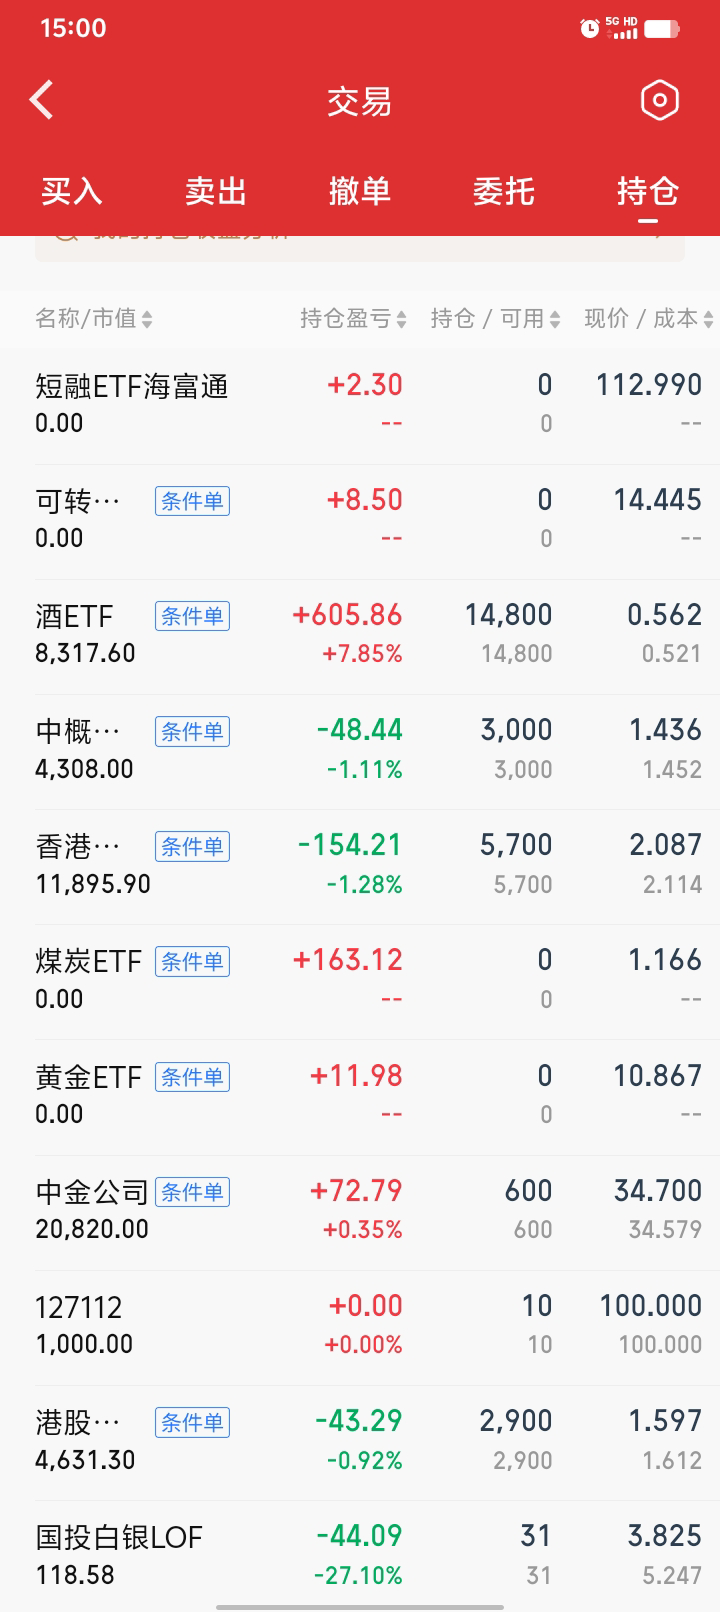720x1612 pixels.
Task: Tap the 条件单 badge on the 香港 row
Action: pos(192,847)
